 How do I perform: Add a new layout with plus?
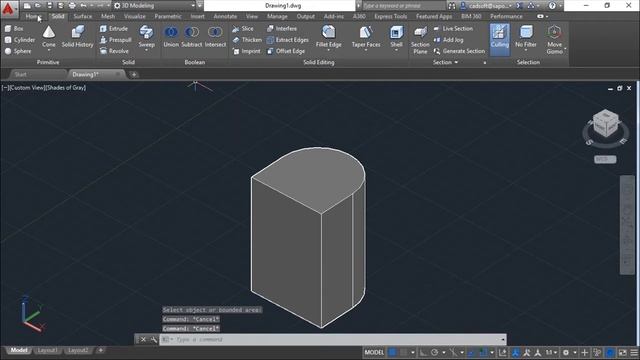[100, 350]
